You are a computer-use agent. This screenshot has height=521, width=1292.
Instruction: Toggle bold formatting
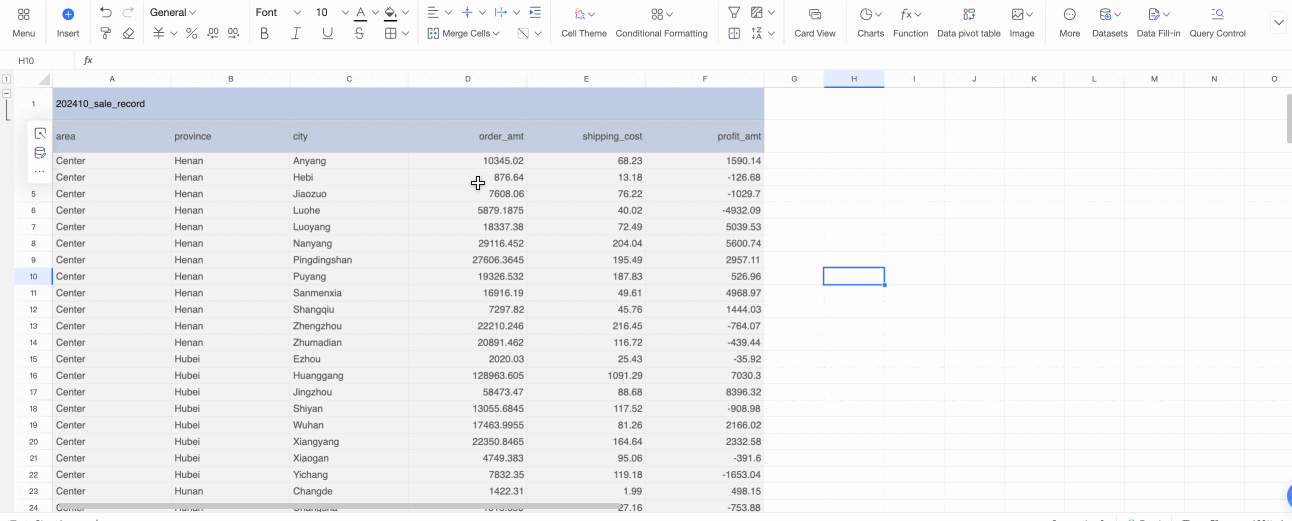point(264,33)
